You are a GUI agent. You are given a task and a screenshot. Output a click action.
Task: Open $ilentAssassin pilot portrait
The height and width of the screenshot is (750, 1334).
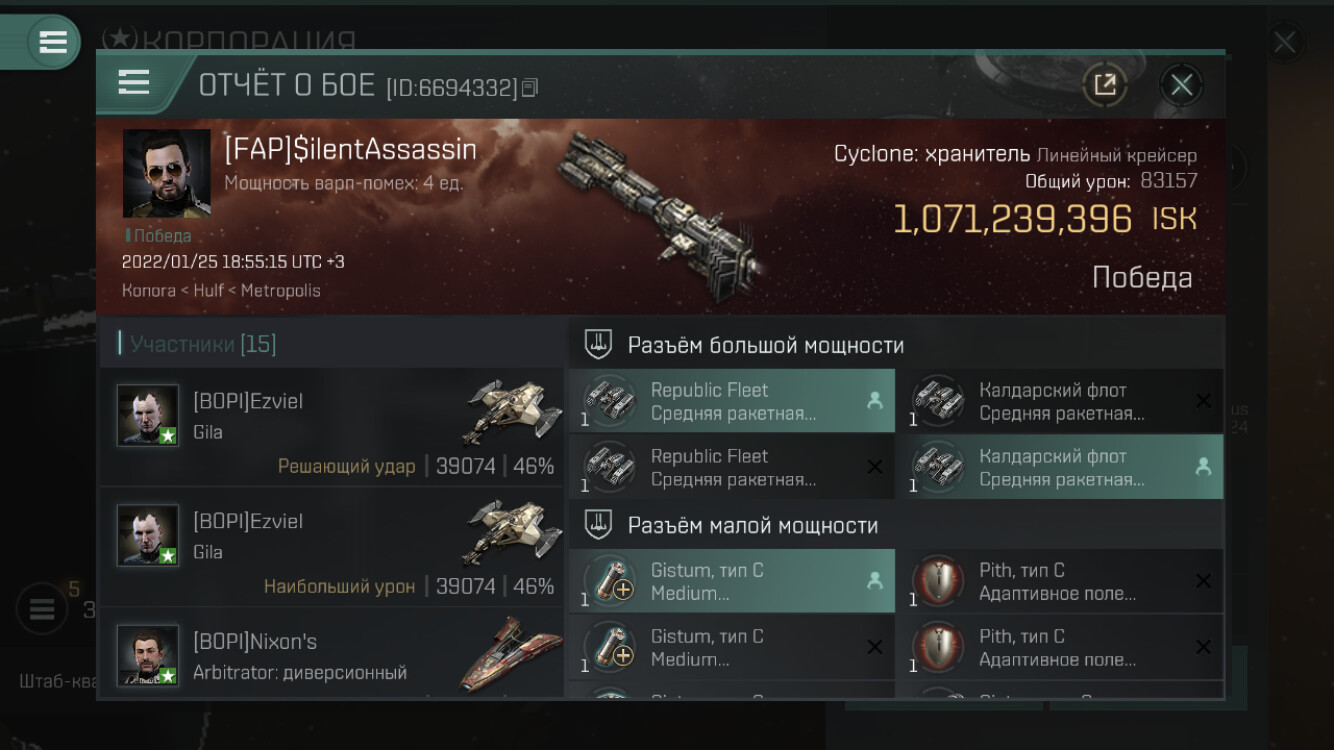(166, 173)
